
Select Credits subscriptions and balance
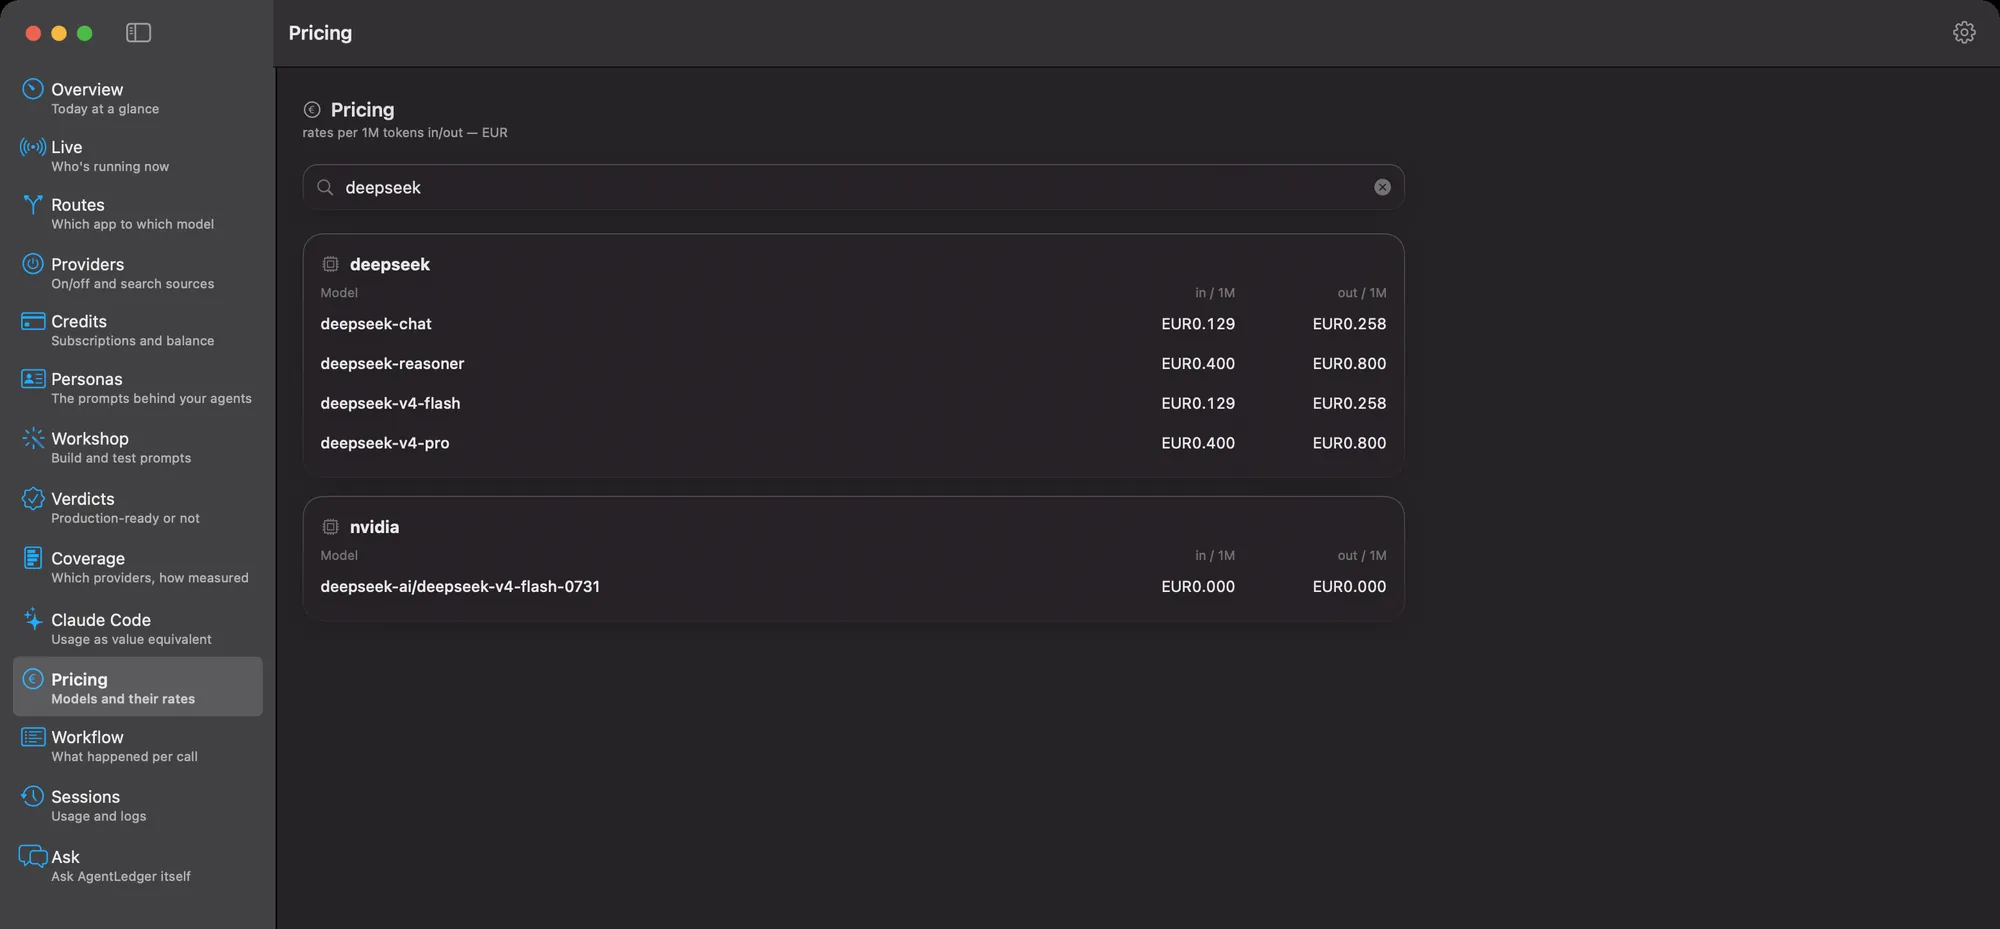click(x=138, y=330)
